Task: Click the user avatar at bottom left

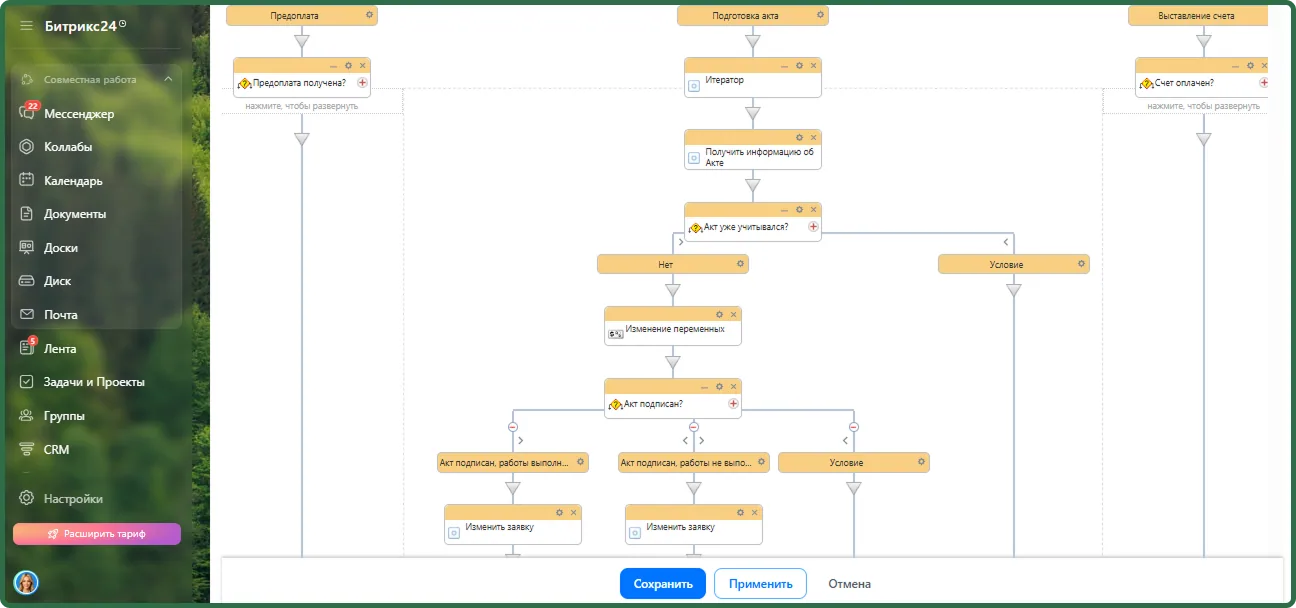Action: [26, 582]
